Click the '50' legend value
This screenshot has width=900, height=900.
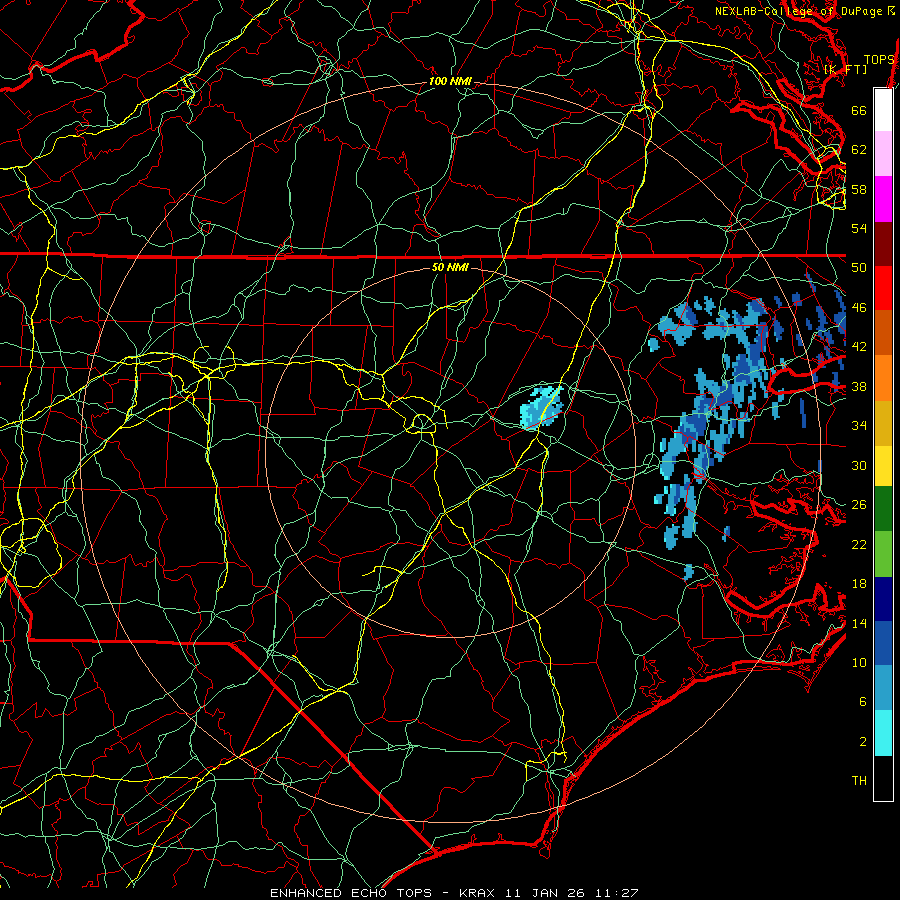[x=859, y=268]
